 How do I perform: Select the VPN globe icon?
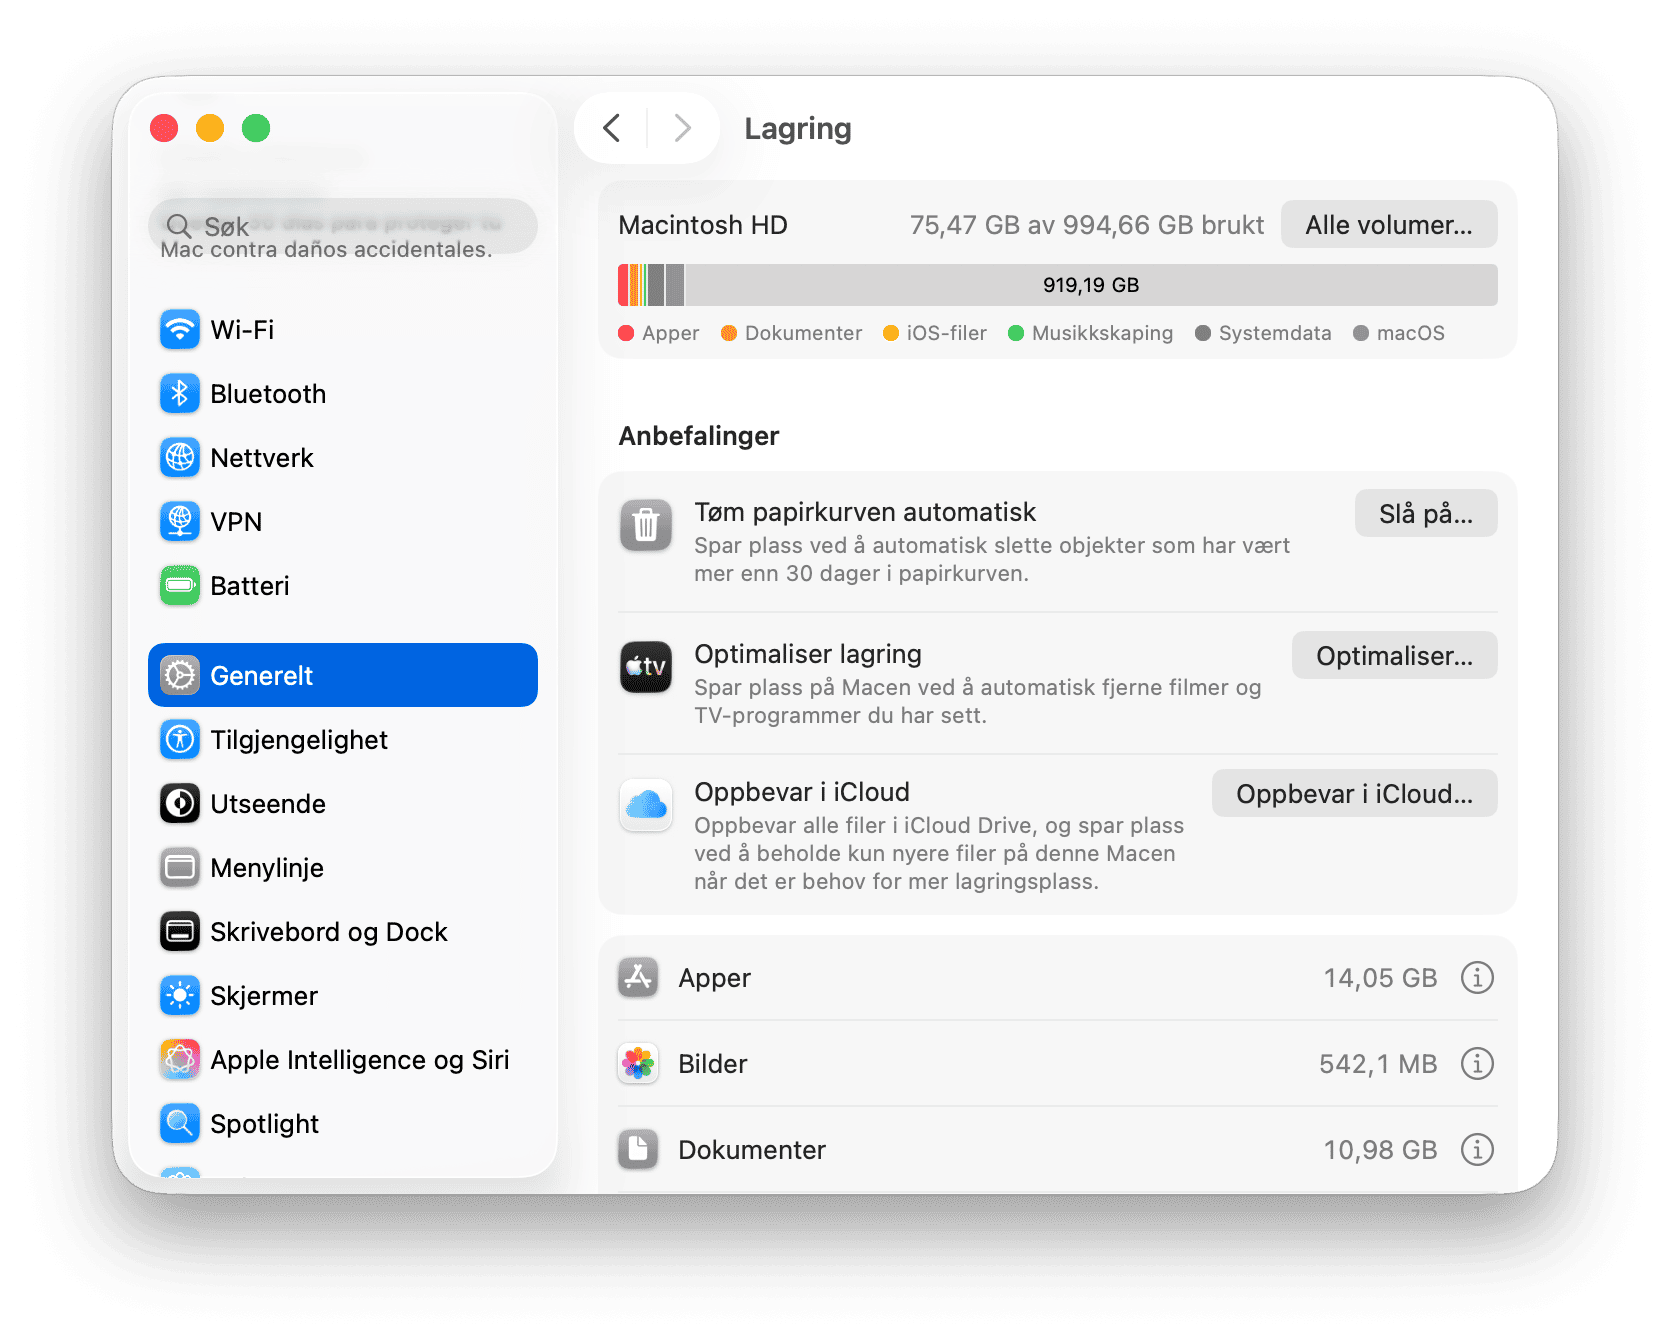[180, 522]
